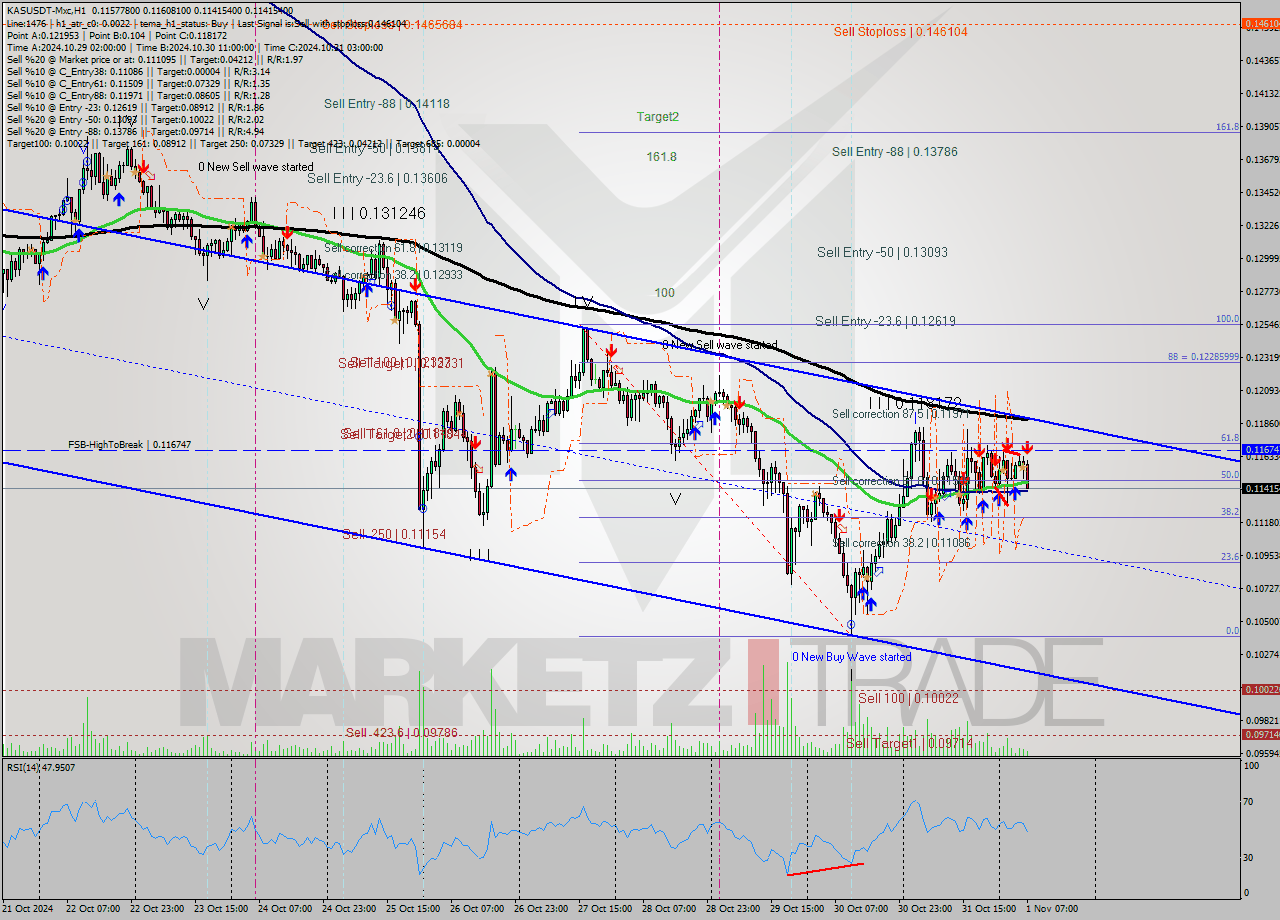Click the 'FSB-HighToBreak | 0.116747' label
Image resolution: width=1280 pixels, height=920 pixels.
pyautogui.click(x=129, y=444)
